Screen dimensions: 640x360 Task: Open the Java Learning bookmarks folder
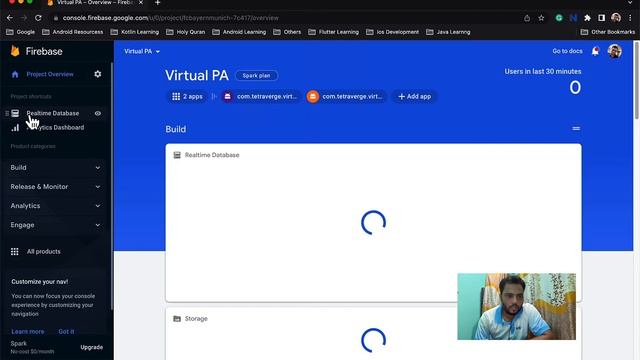(448, 32)
